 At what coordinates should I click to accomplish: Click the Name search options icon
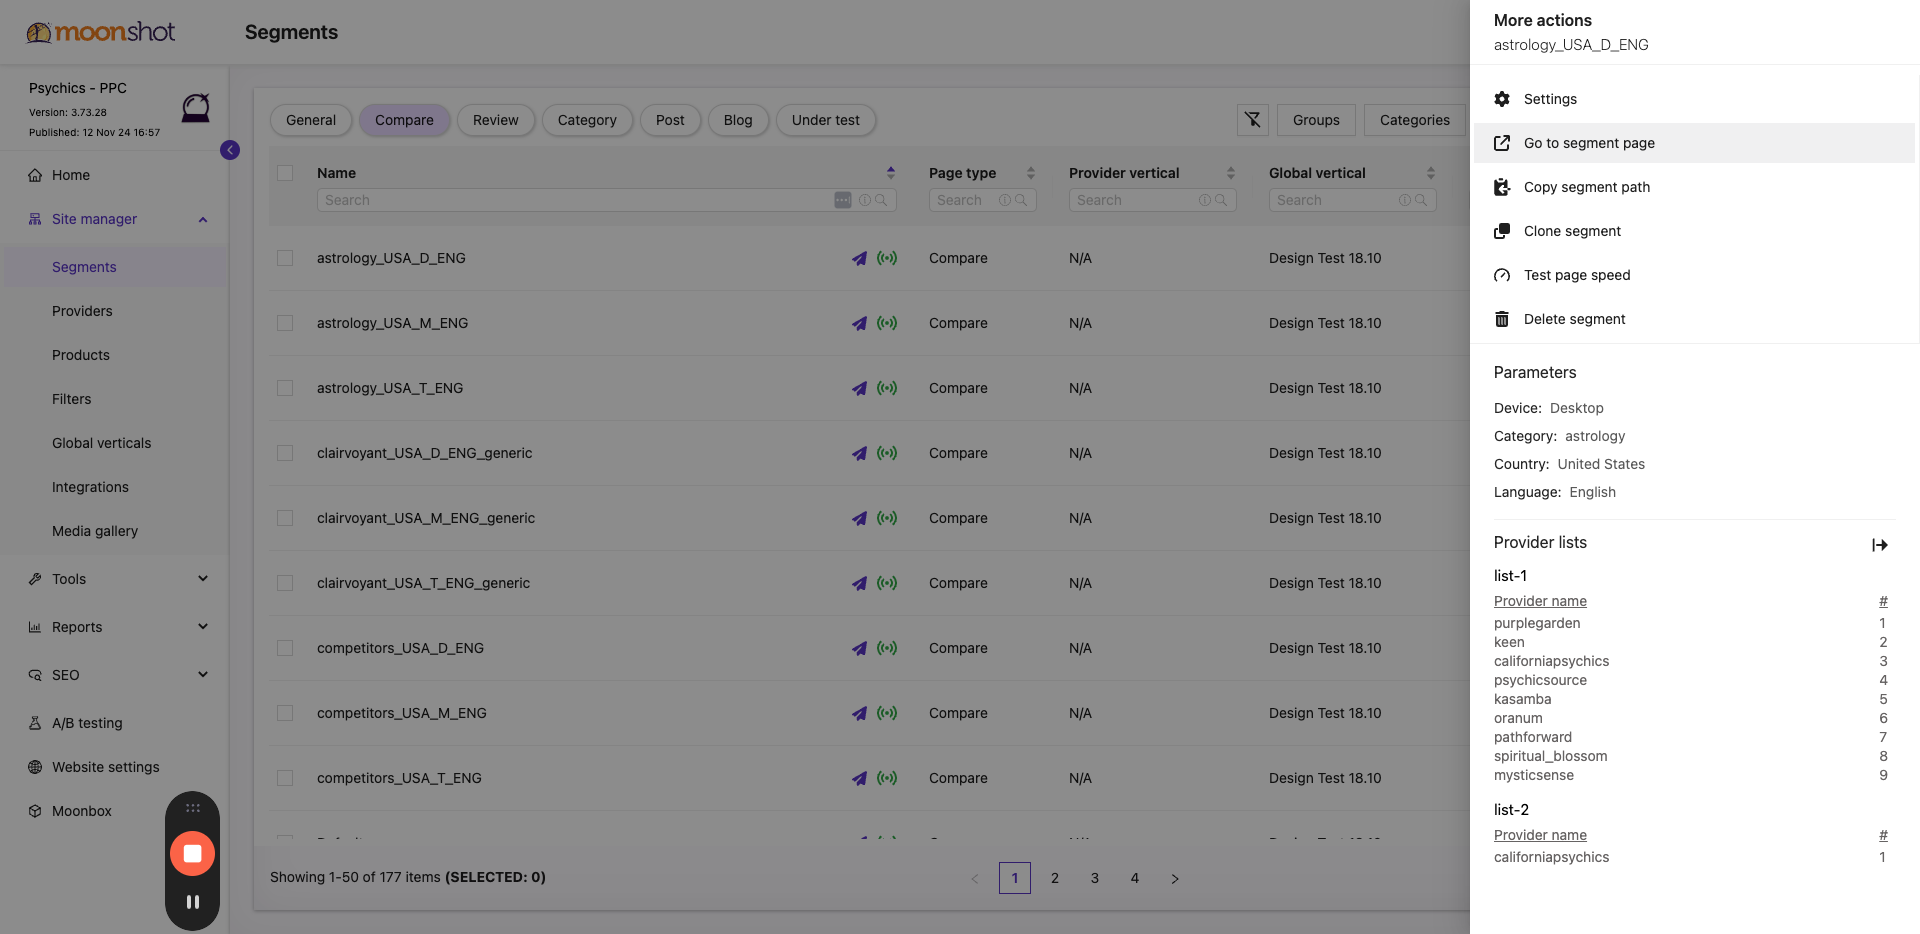843,200
